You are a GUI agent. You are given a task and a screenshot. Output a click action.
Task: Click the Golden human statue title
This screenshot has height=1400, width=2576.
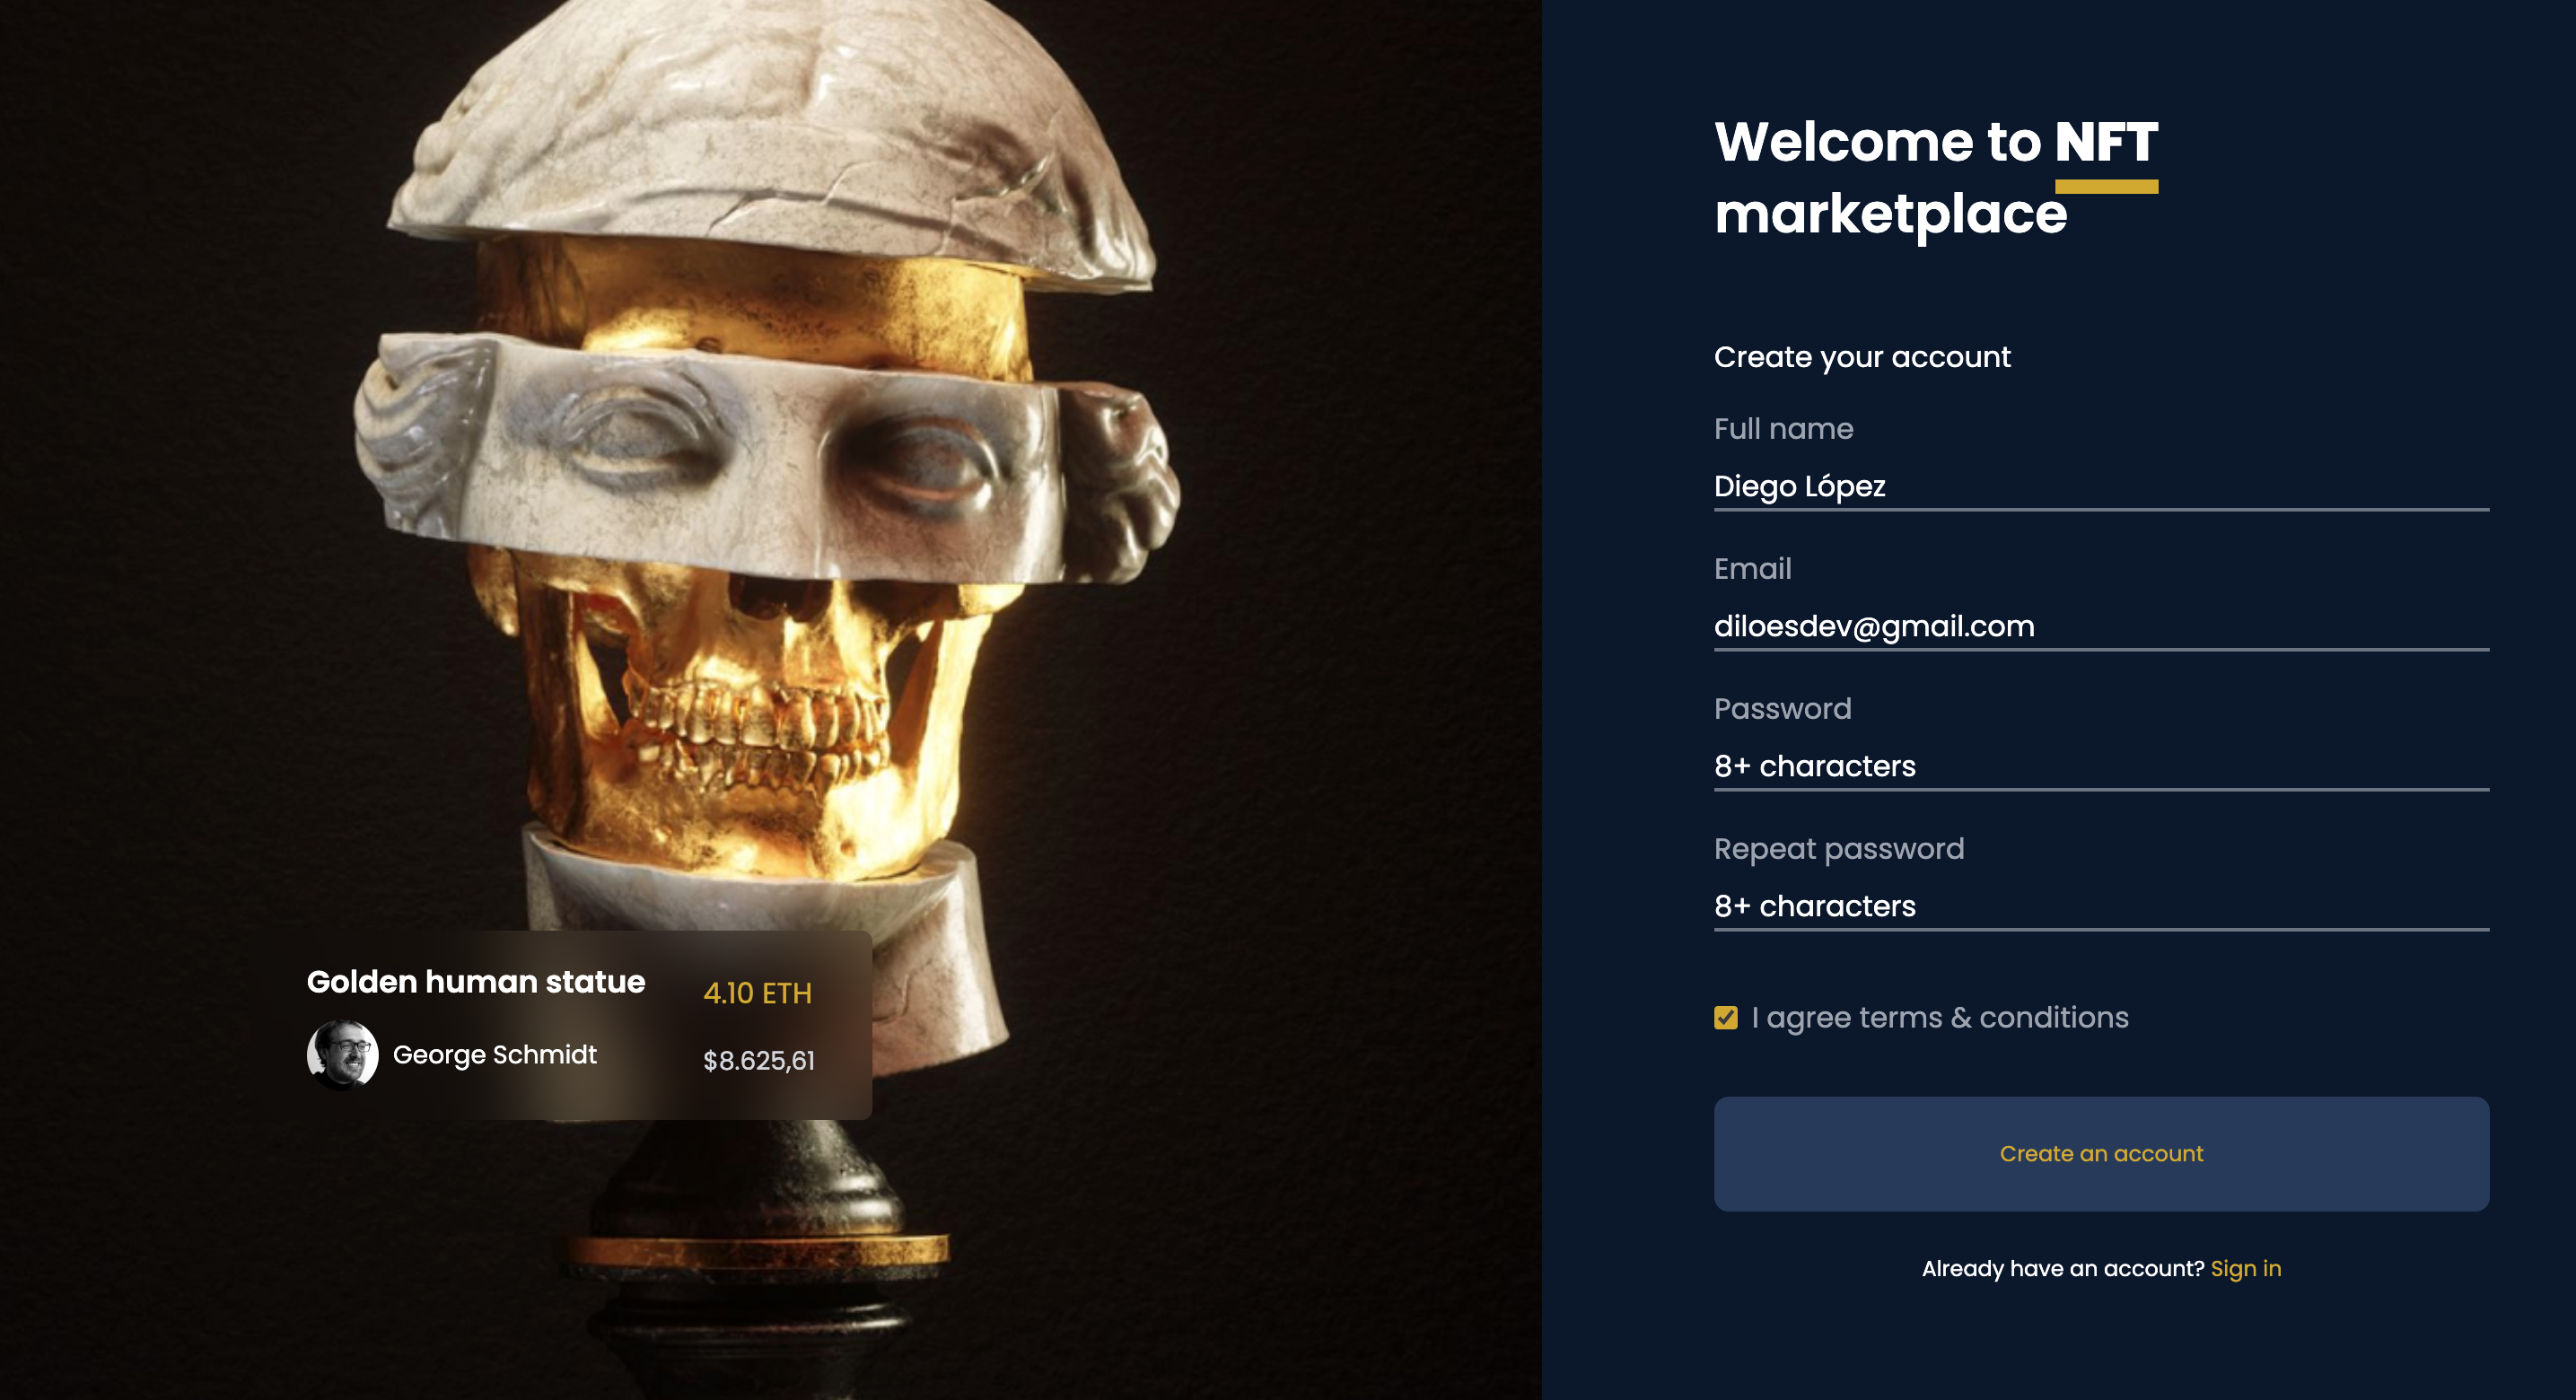click(x=475, y=982)
